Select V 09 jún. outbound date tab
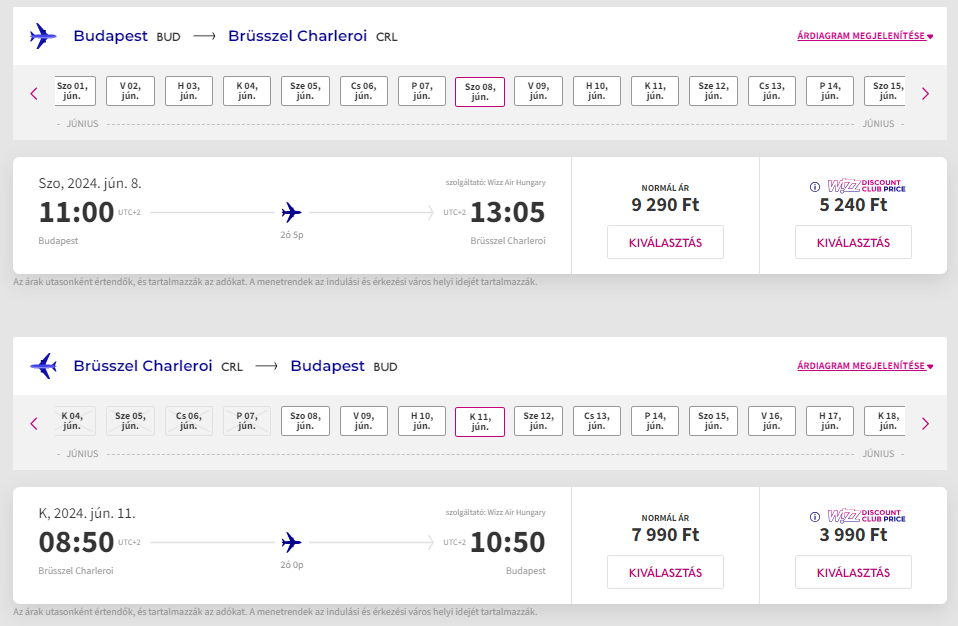The width and height of the screenshot is (958, 626). tap(538, 91)
